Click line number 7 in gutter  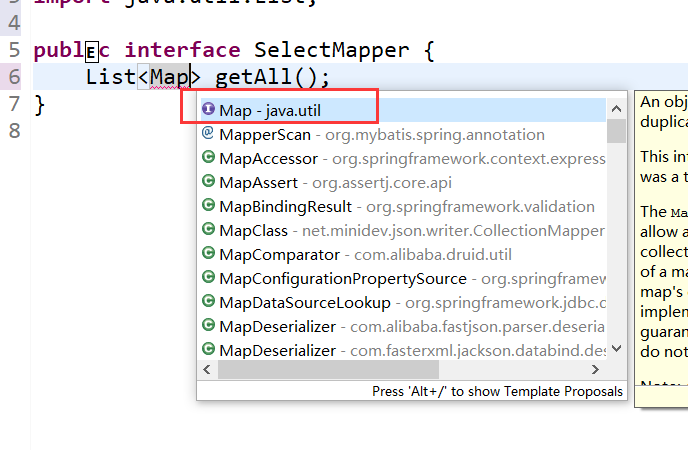click(x=14, y=104)
